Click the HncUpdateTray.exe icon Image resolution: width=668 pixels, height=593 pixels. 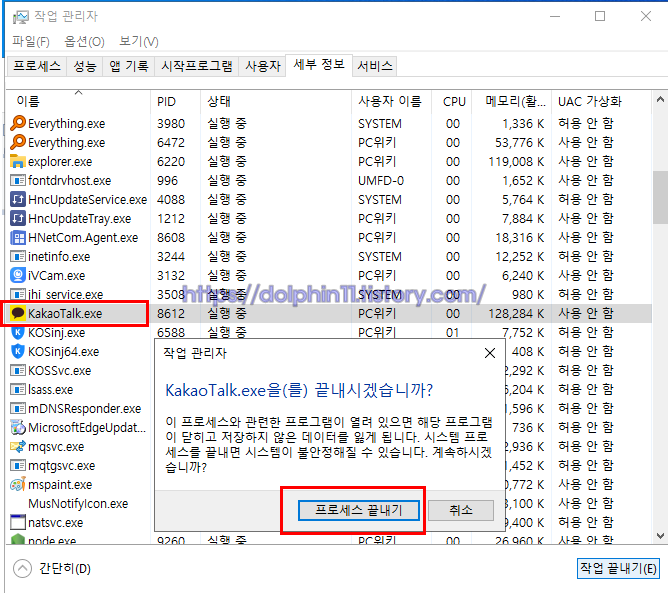point(17,219)
